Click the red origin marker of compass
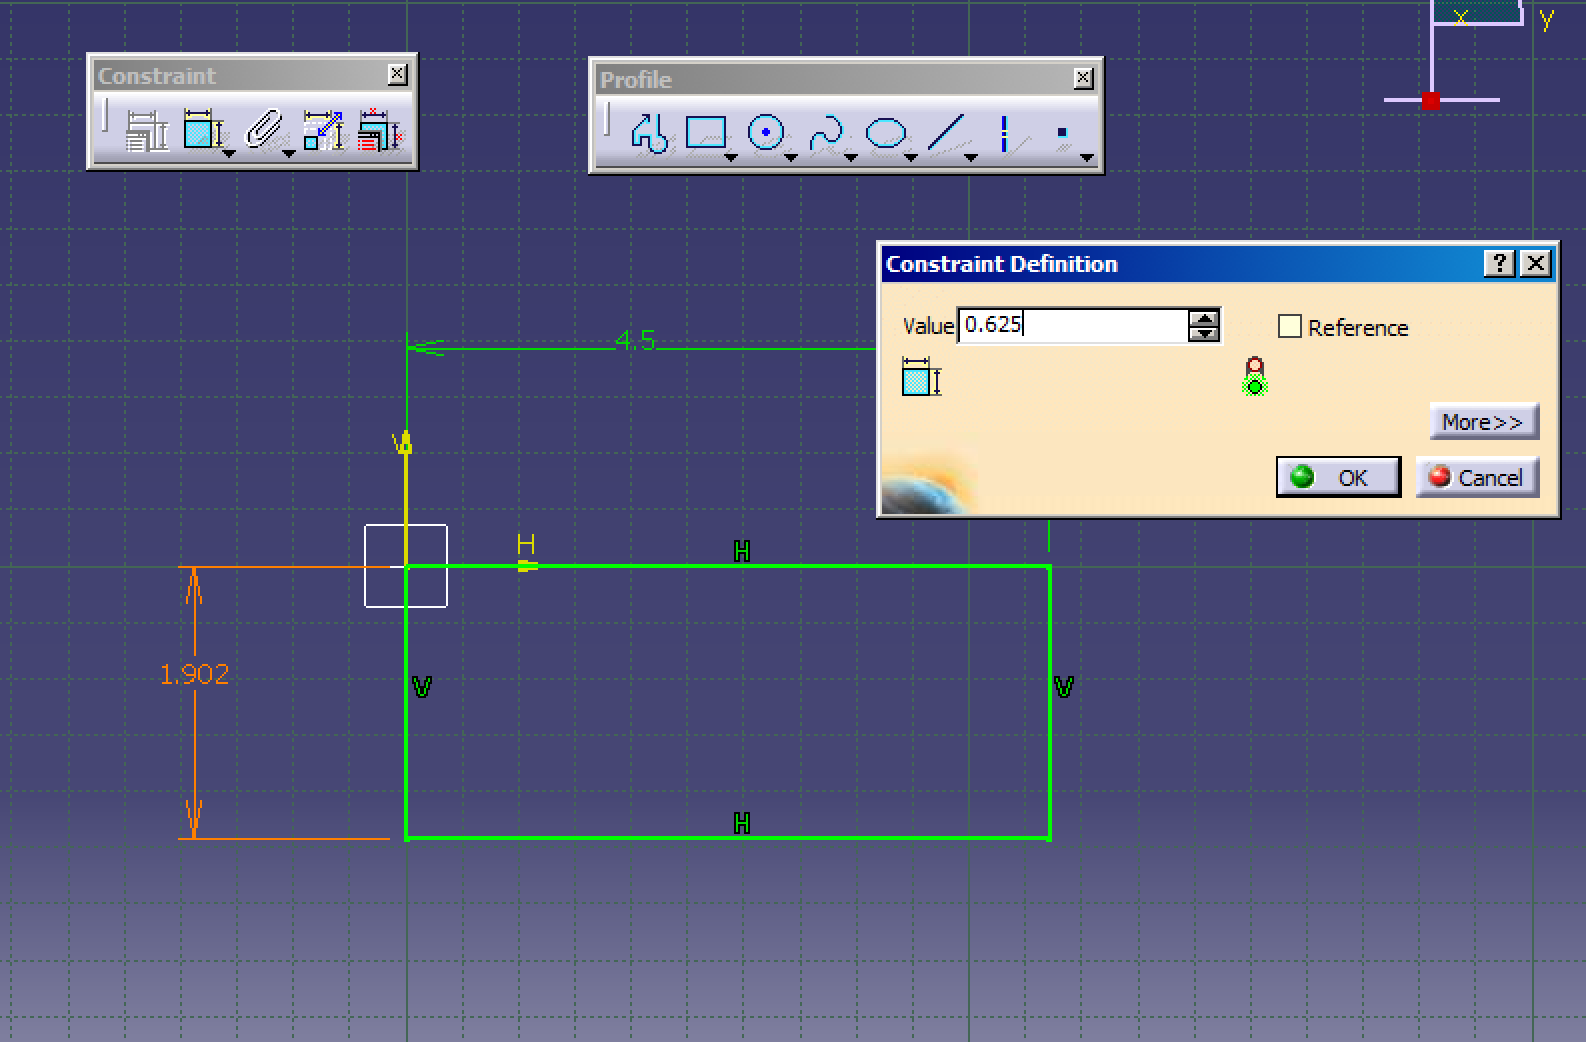Image resolution: width=1586 pixels, height=1042 pixels. pos(1431,100)
